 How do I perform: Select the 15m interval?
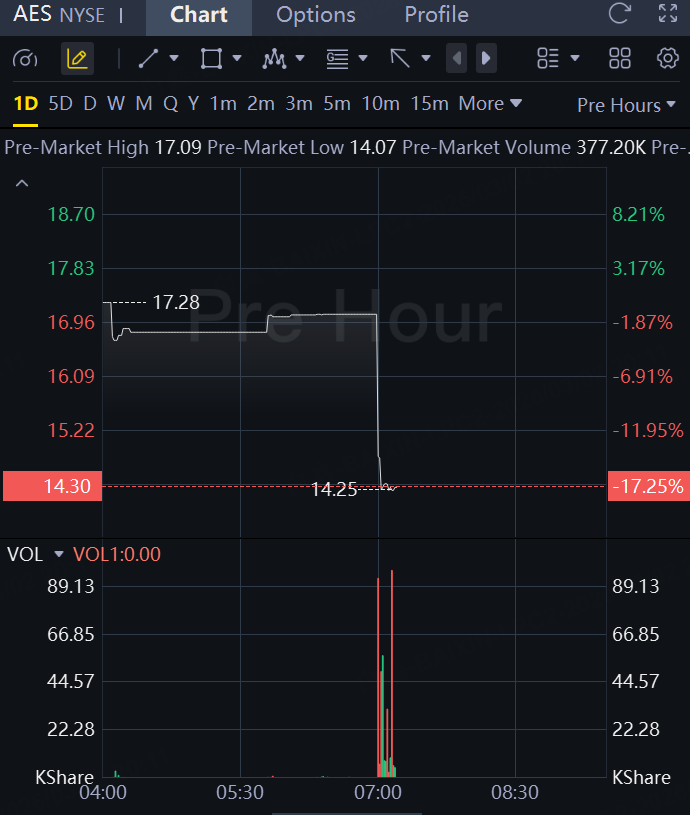(x=430, y=103)
